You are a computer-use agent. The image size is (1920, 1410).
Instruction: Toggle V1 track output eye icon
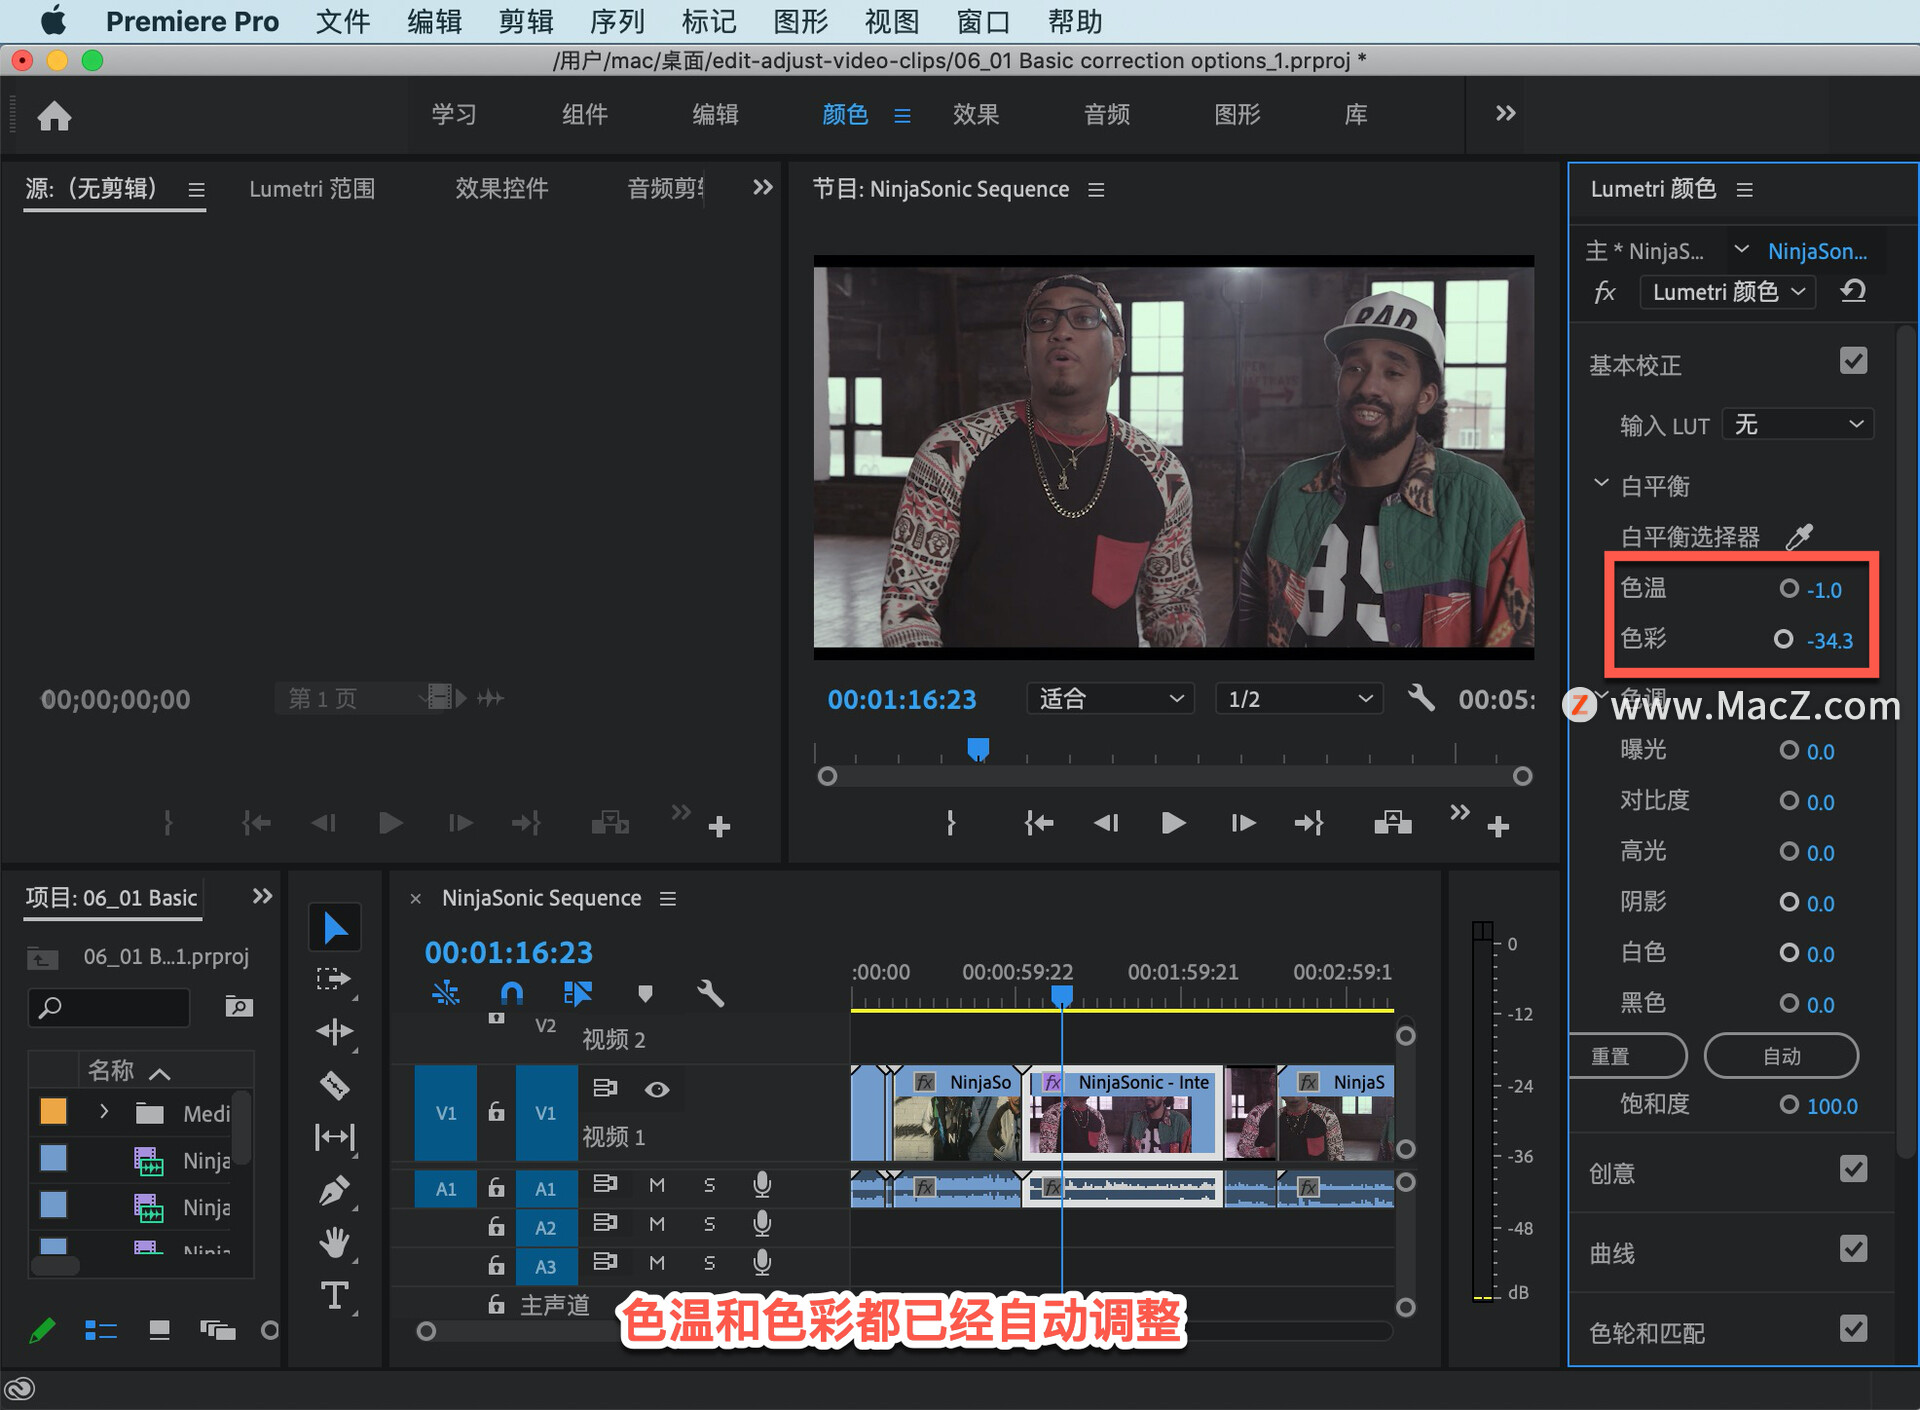657,1089
